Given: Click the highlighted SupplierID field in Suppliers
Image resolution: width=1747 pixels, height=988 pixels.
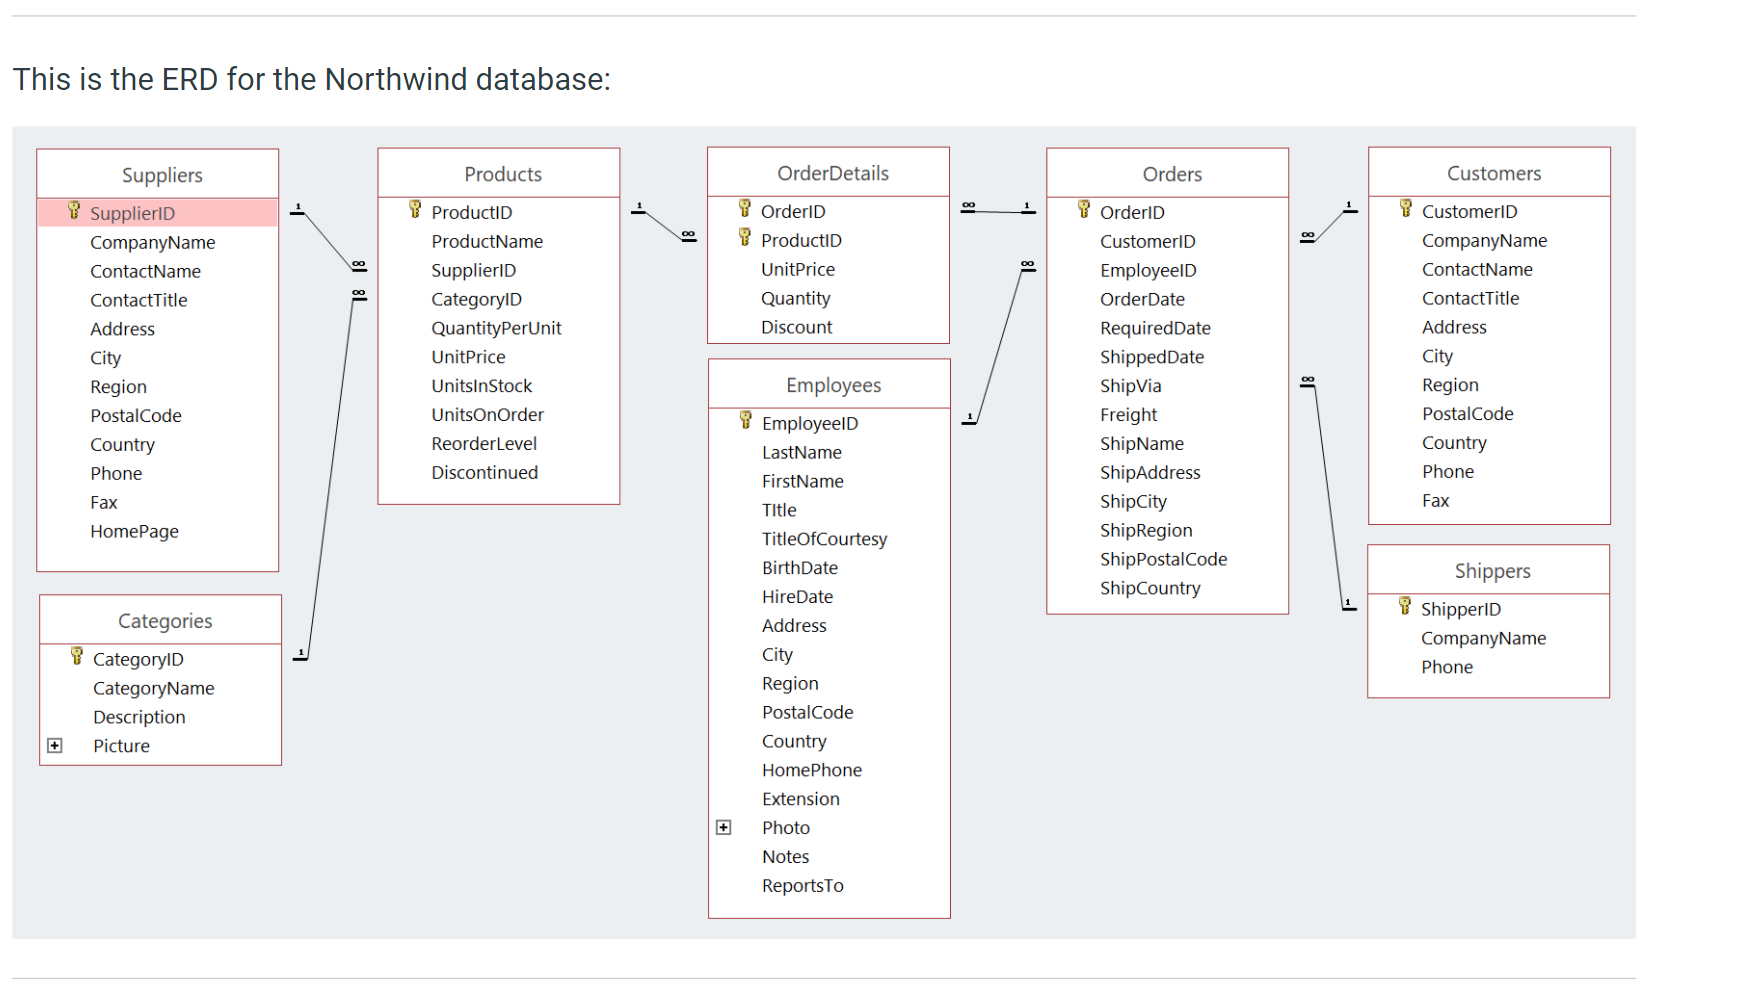Looking at the screenshot, I should coord(158,213).
